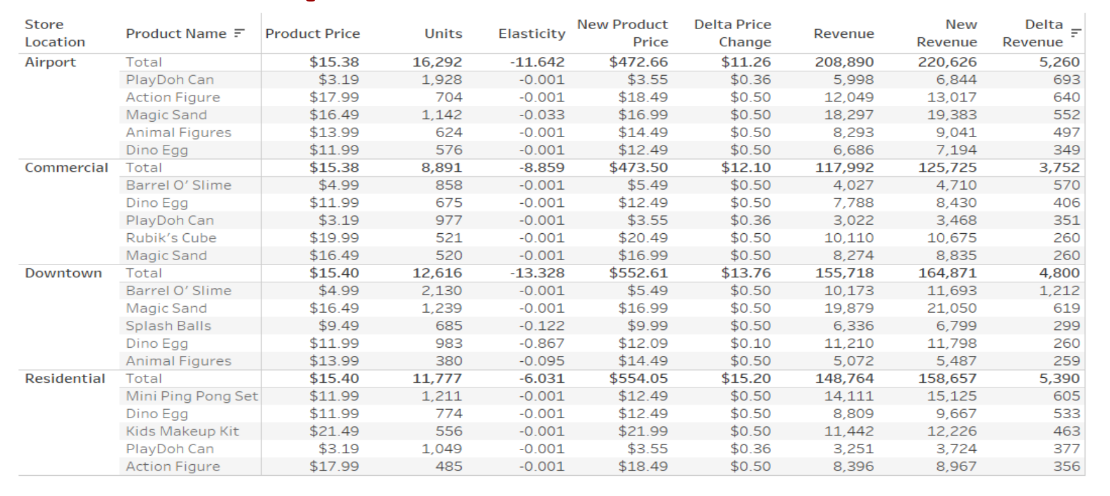Click the sort icon beside Delta Revenue

pos(1076,34)
